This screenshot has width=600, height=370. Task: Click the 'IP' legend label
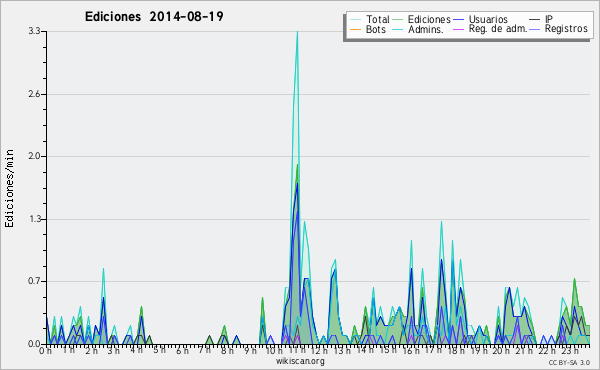[549, 19]
